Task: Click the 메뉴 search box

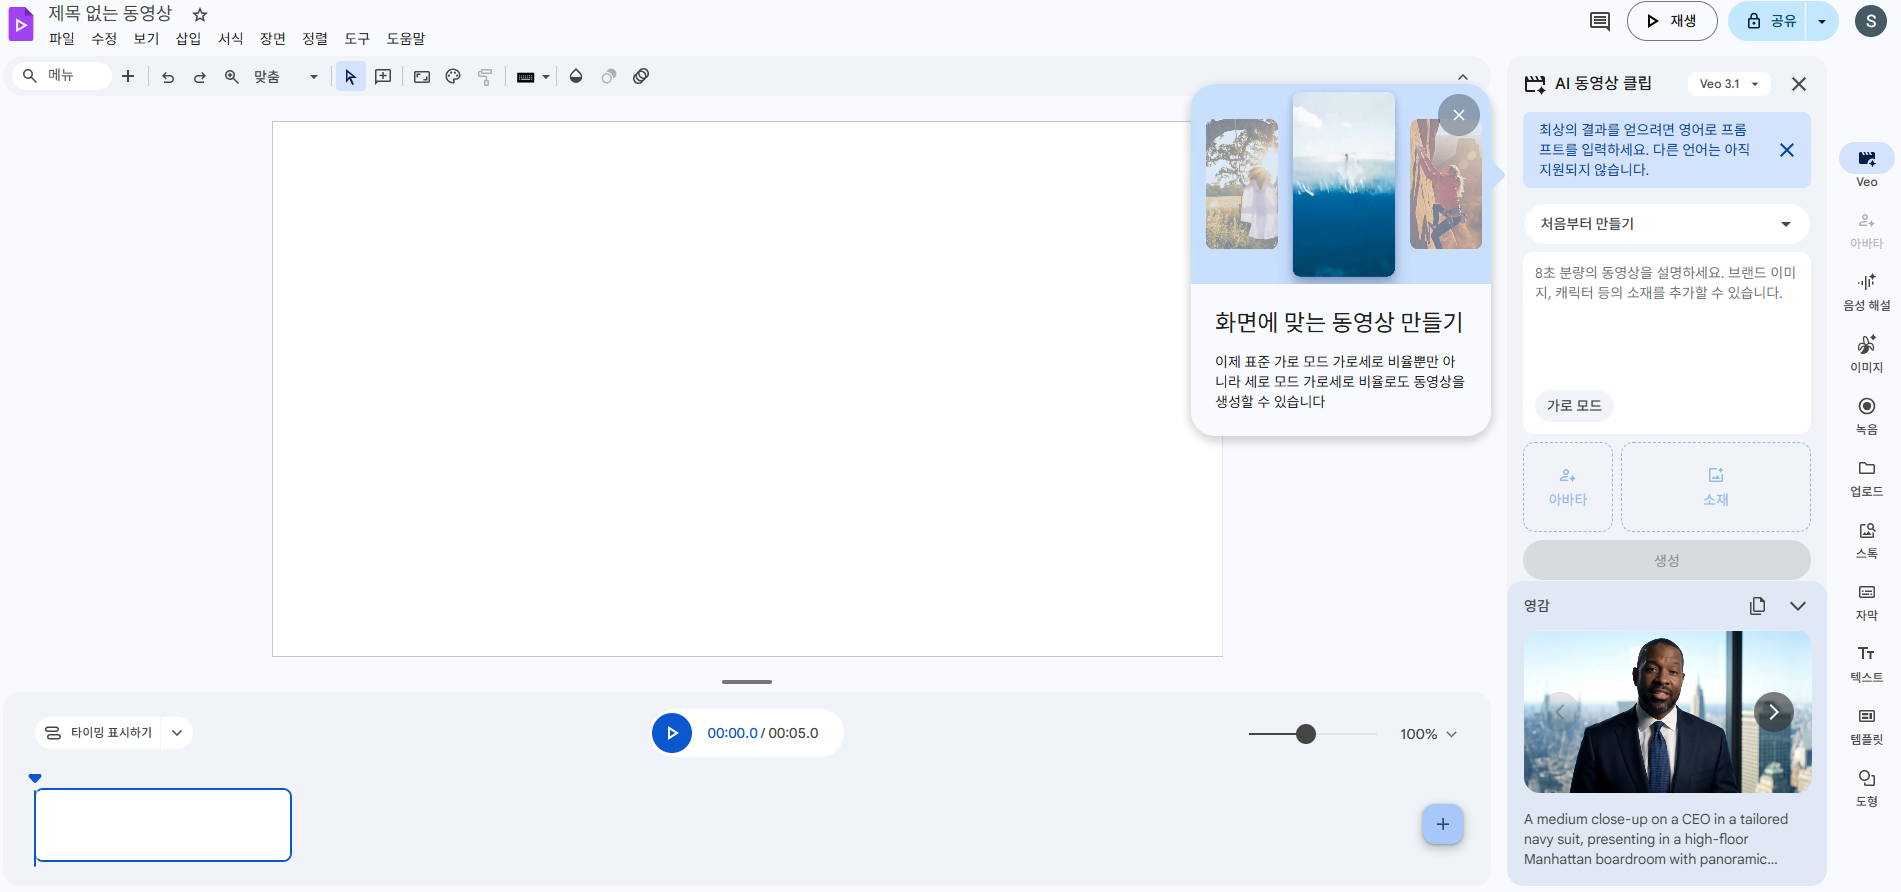Action: tap(62, 76)
